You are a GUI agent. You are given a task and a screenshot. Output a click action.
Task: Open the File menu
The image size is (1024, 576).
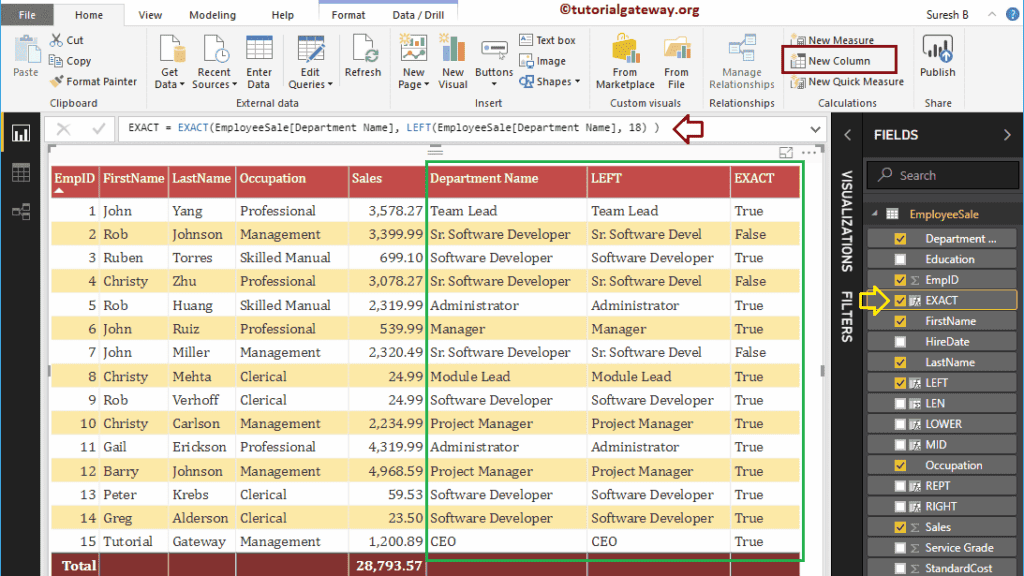27,15
